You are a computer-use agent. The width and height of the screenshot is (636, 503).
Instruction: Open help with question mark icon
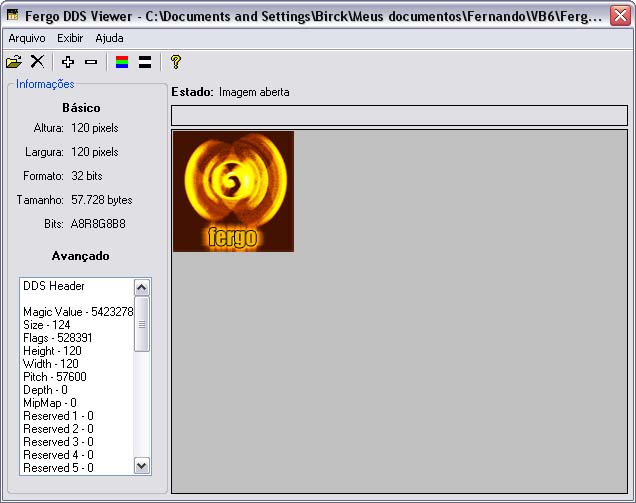[176, 62]
